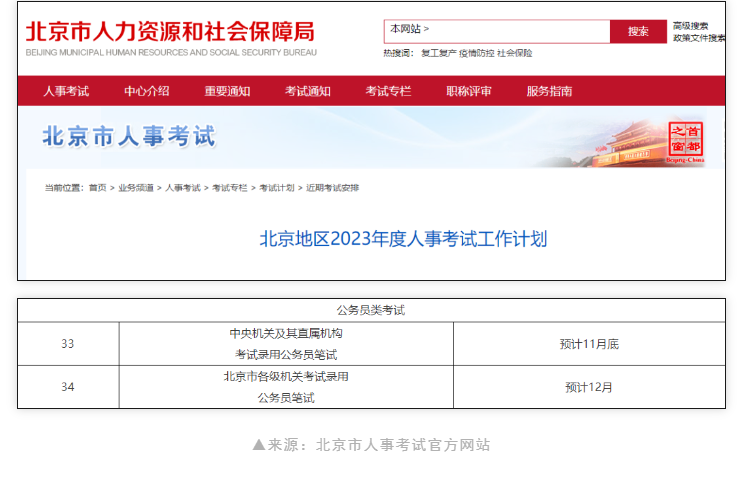Select hot search term 疫情防控
The image size is (739, 478).
476,53
